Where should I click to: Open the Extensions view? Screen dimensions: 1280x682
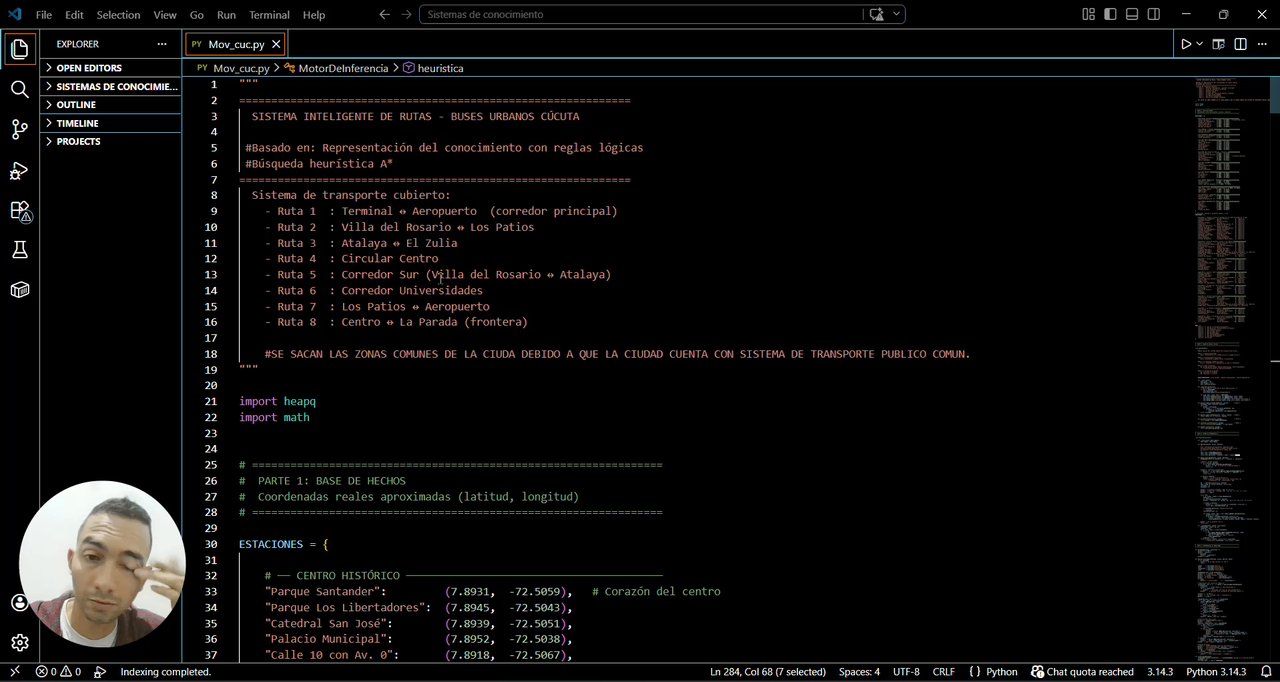point(19,210)
